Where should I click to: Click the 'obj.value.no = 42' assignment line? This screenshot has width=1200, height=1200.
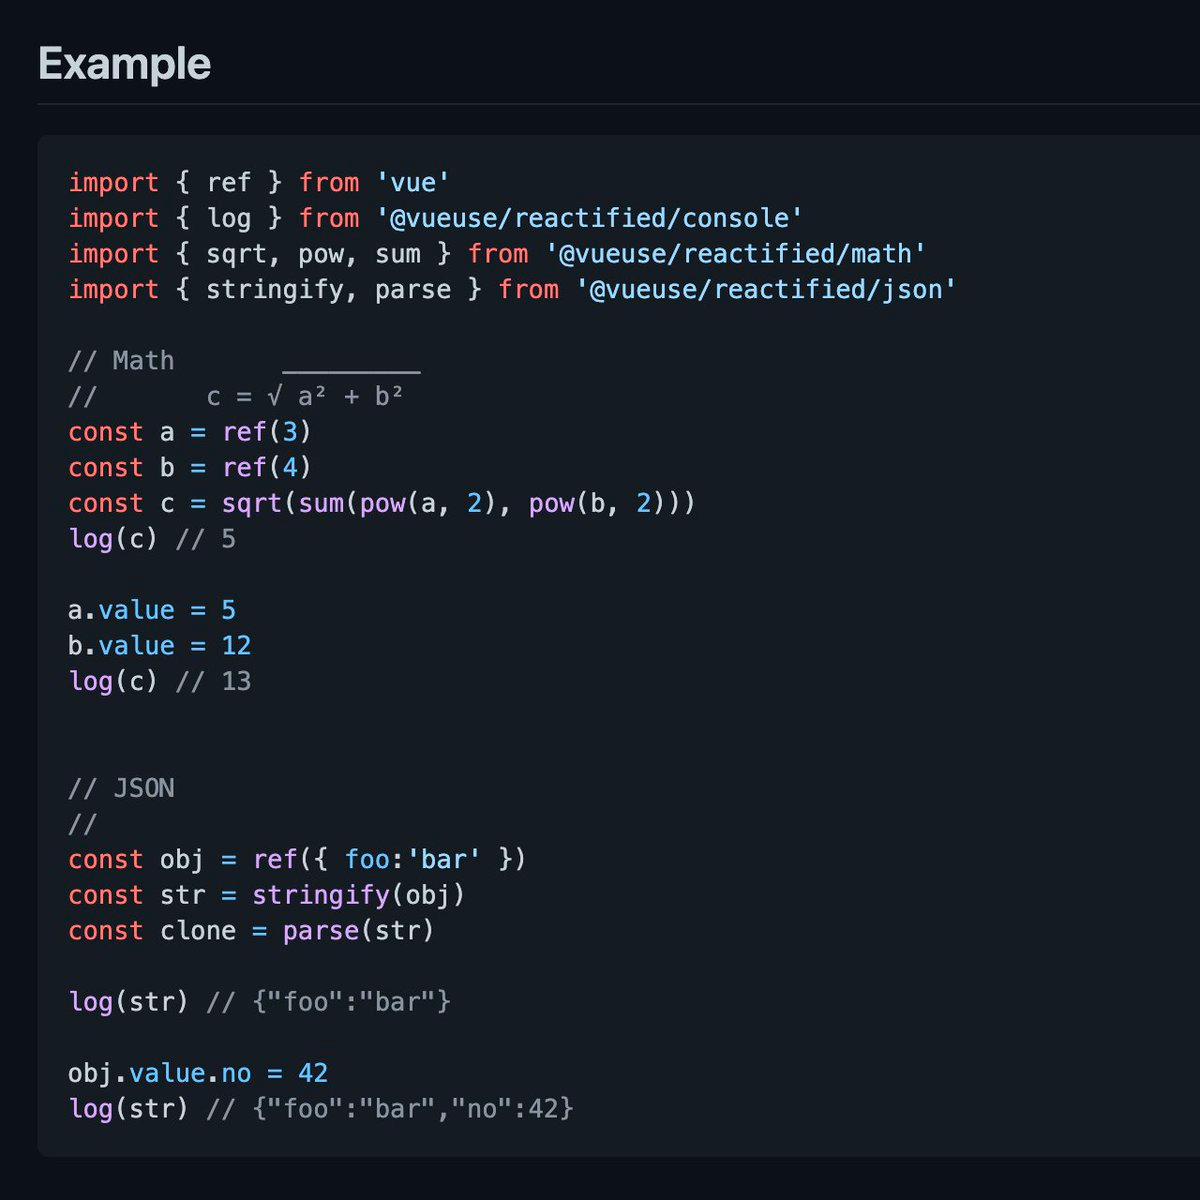(x=198, y=1073)
